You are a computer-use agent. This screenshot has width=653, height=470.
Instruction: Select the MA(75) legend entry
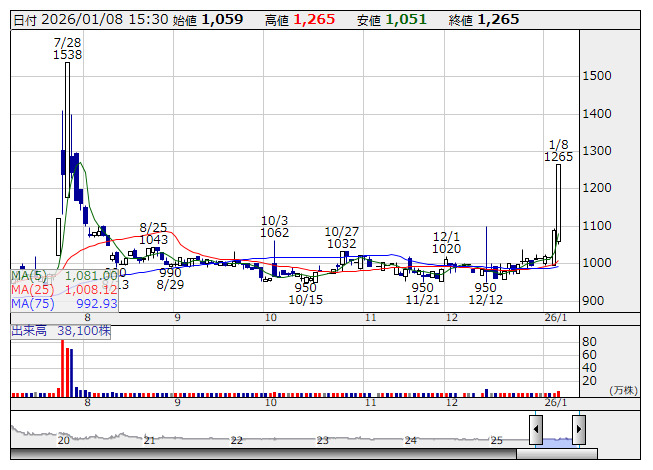64,303
